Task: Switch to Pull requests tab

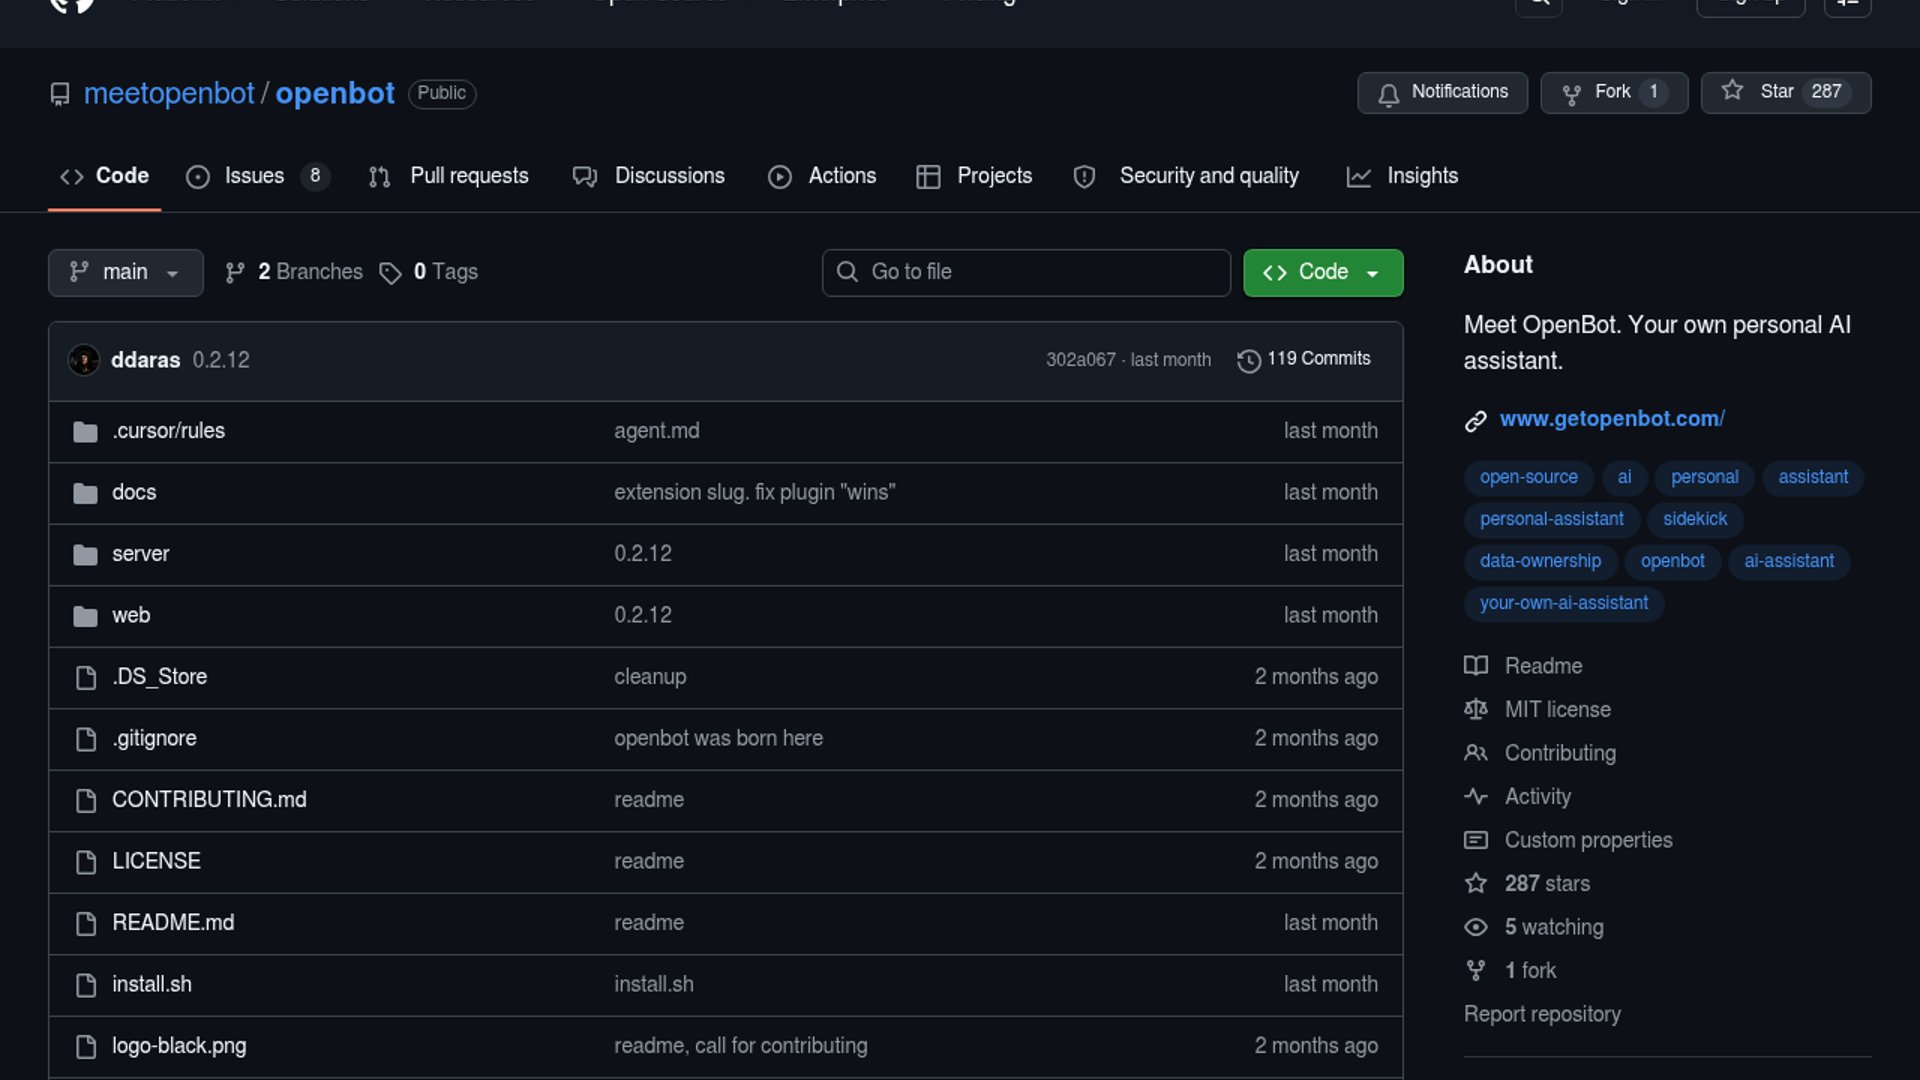Action: click(x=468, y=176)
